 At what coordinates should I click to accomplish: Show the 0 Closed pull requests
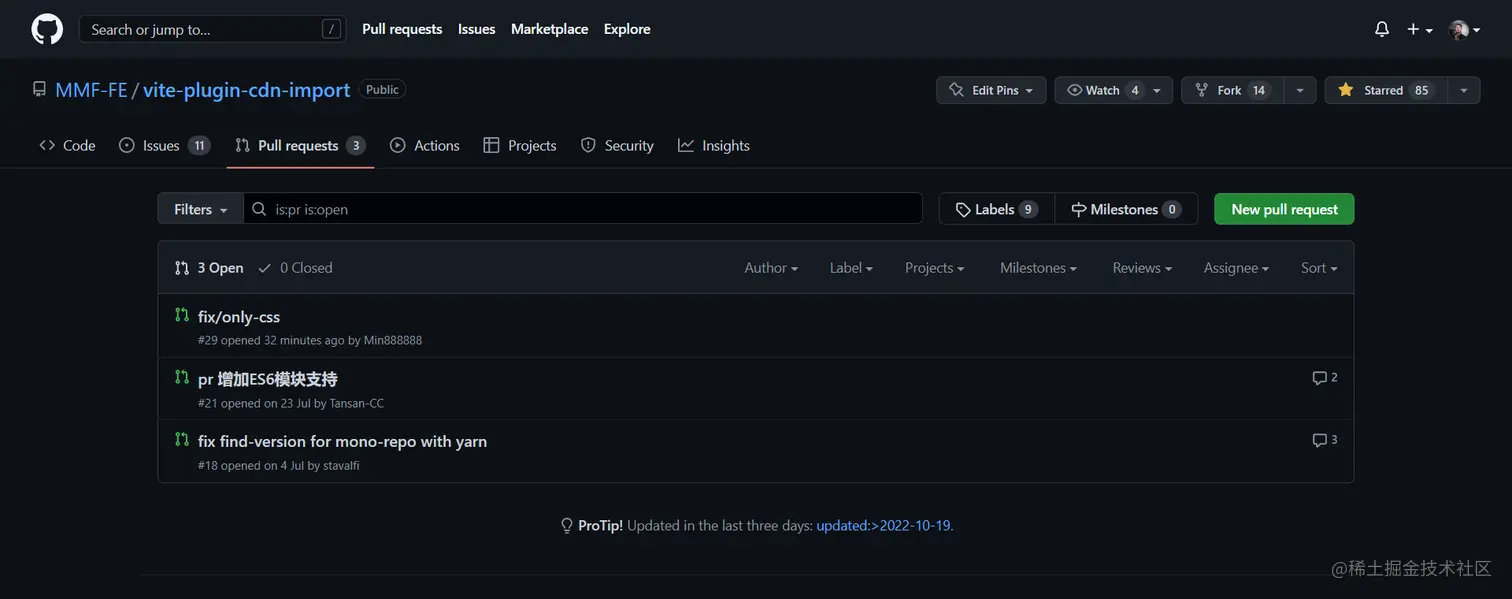[295, 268]
